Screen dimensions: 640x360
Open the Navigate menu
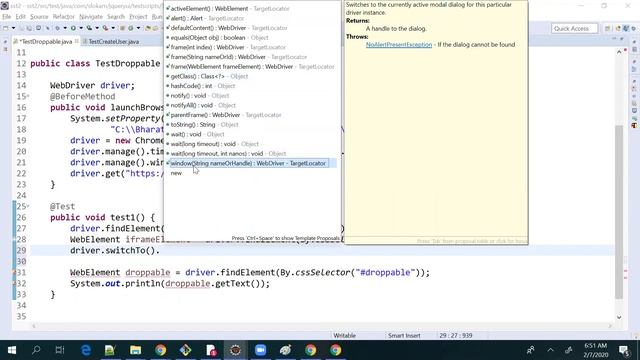91,17
